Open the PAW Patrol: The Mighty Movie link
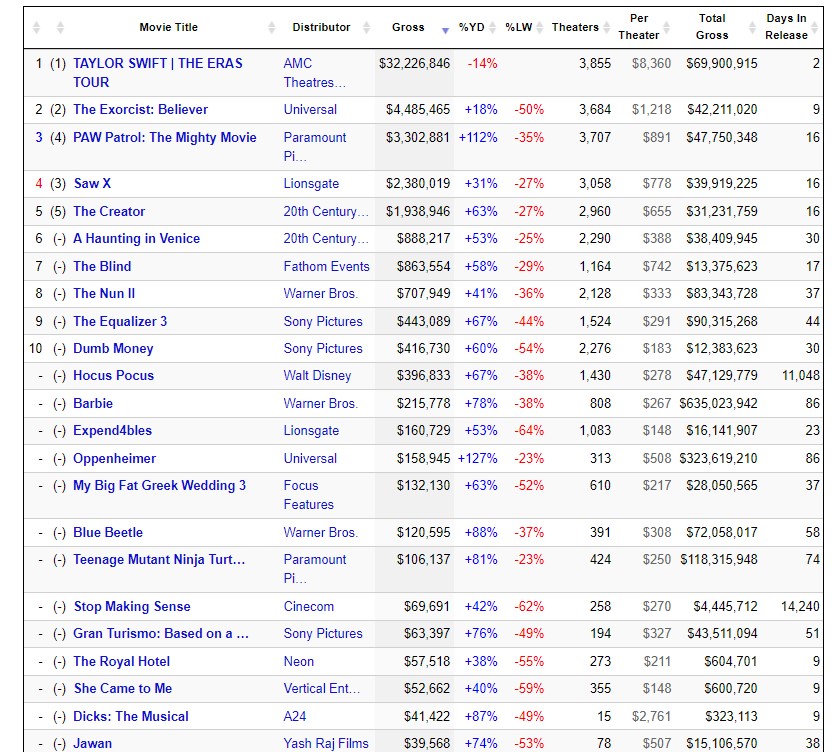Screen dimensions: 839x752 click(164, 137)
